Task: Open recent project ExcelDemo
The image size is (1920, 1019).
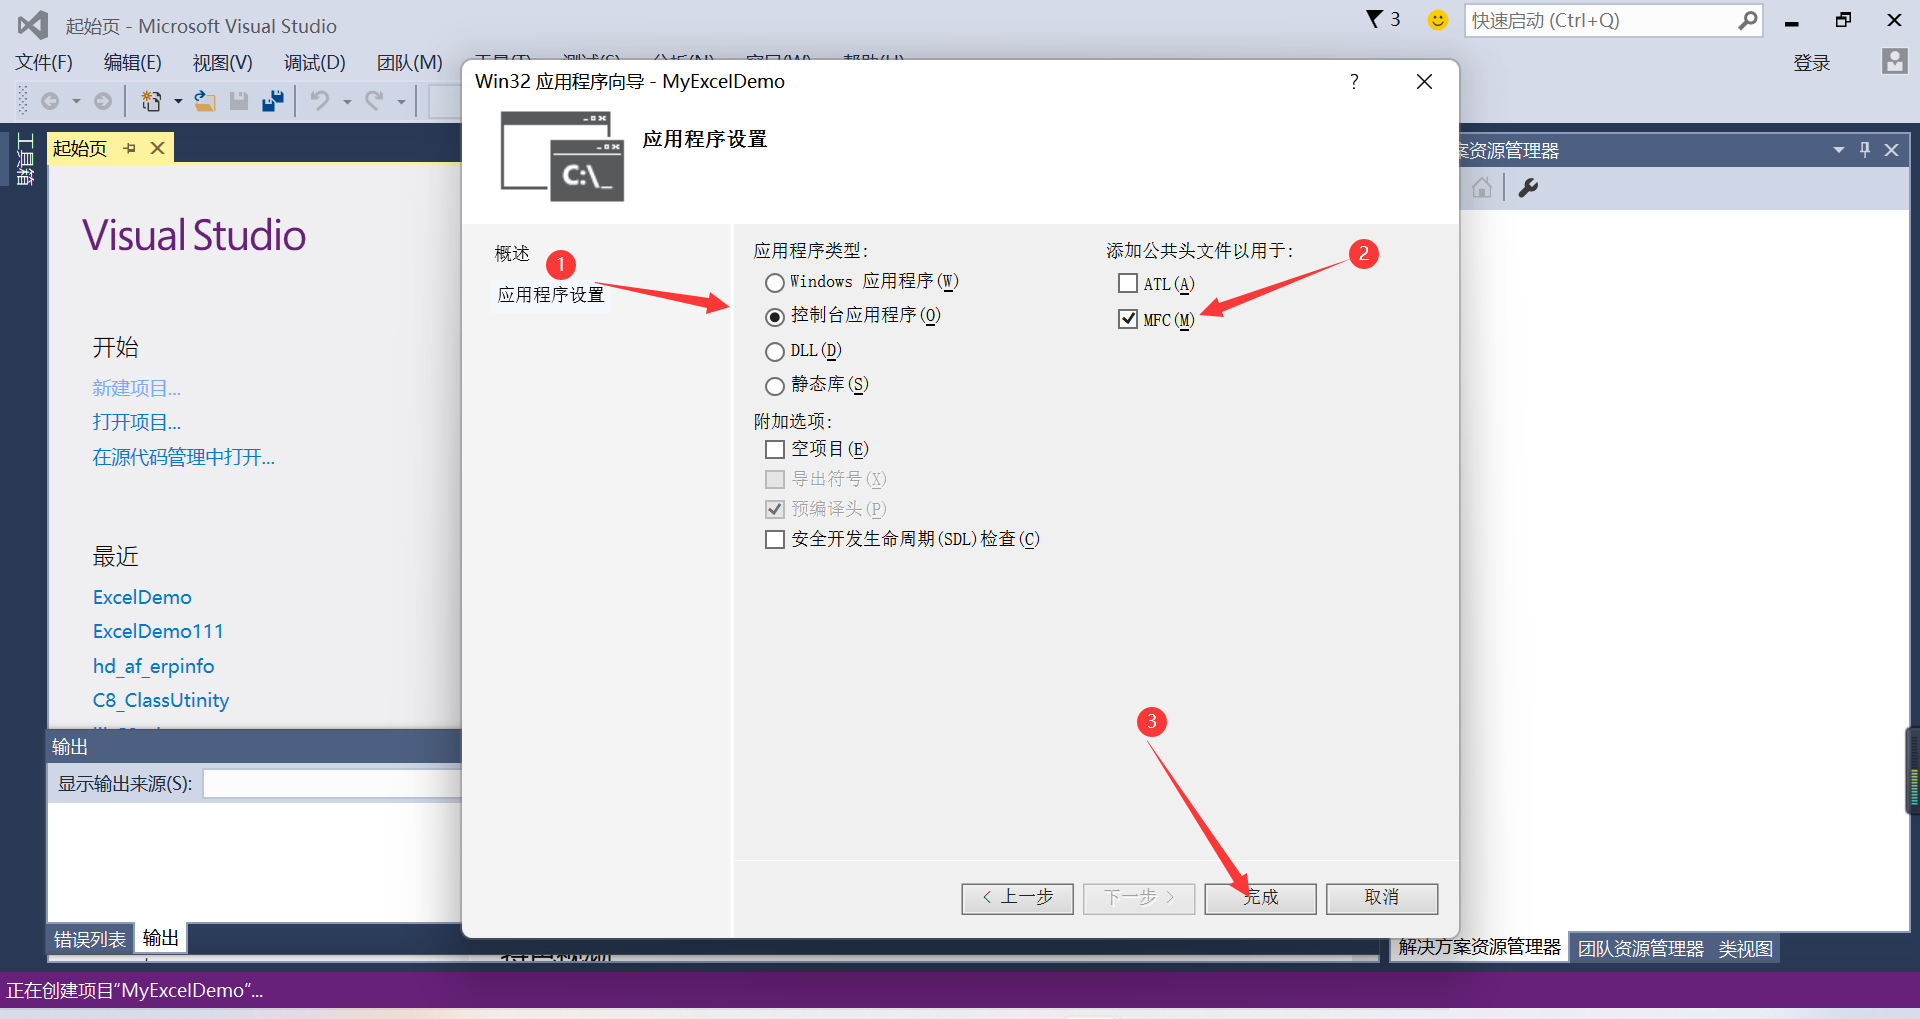Action: [142, 597]
